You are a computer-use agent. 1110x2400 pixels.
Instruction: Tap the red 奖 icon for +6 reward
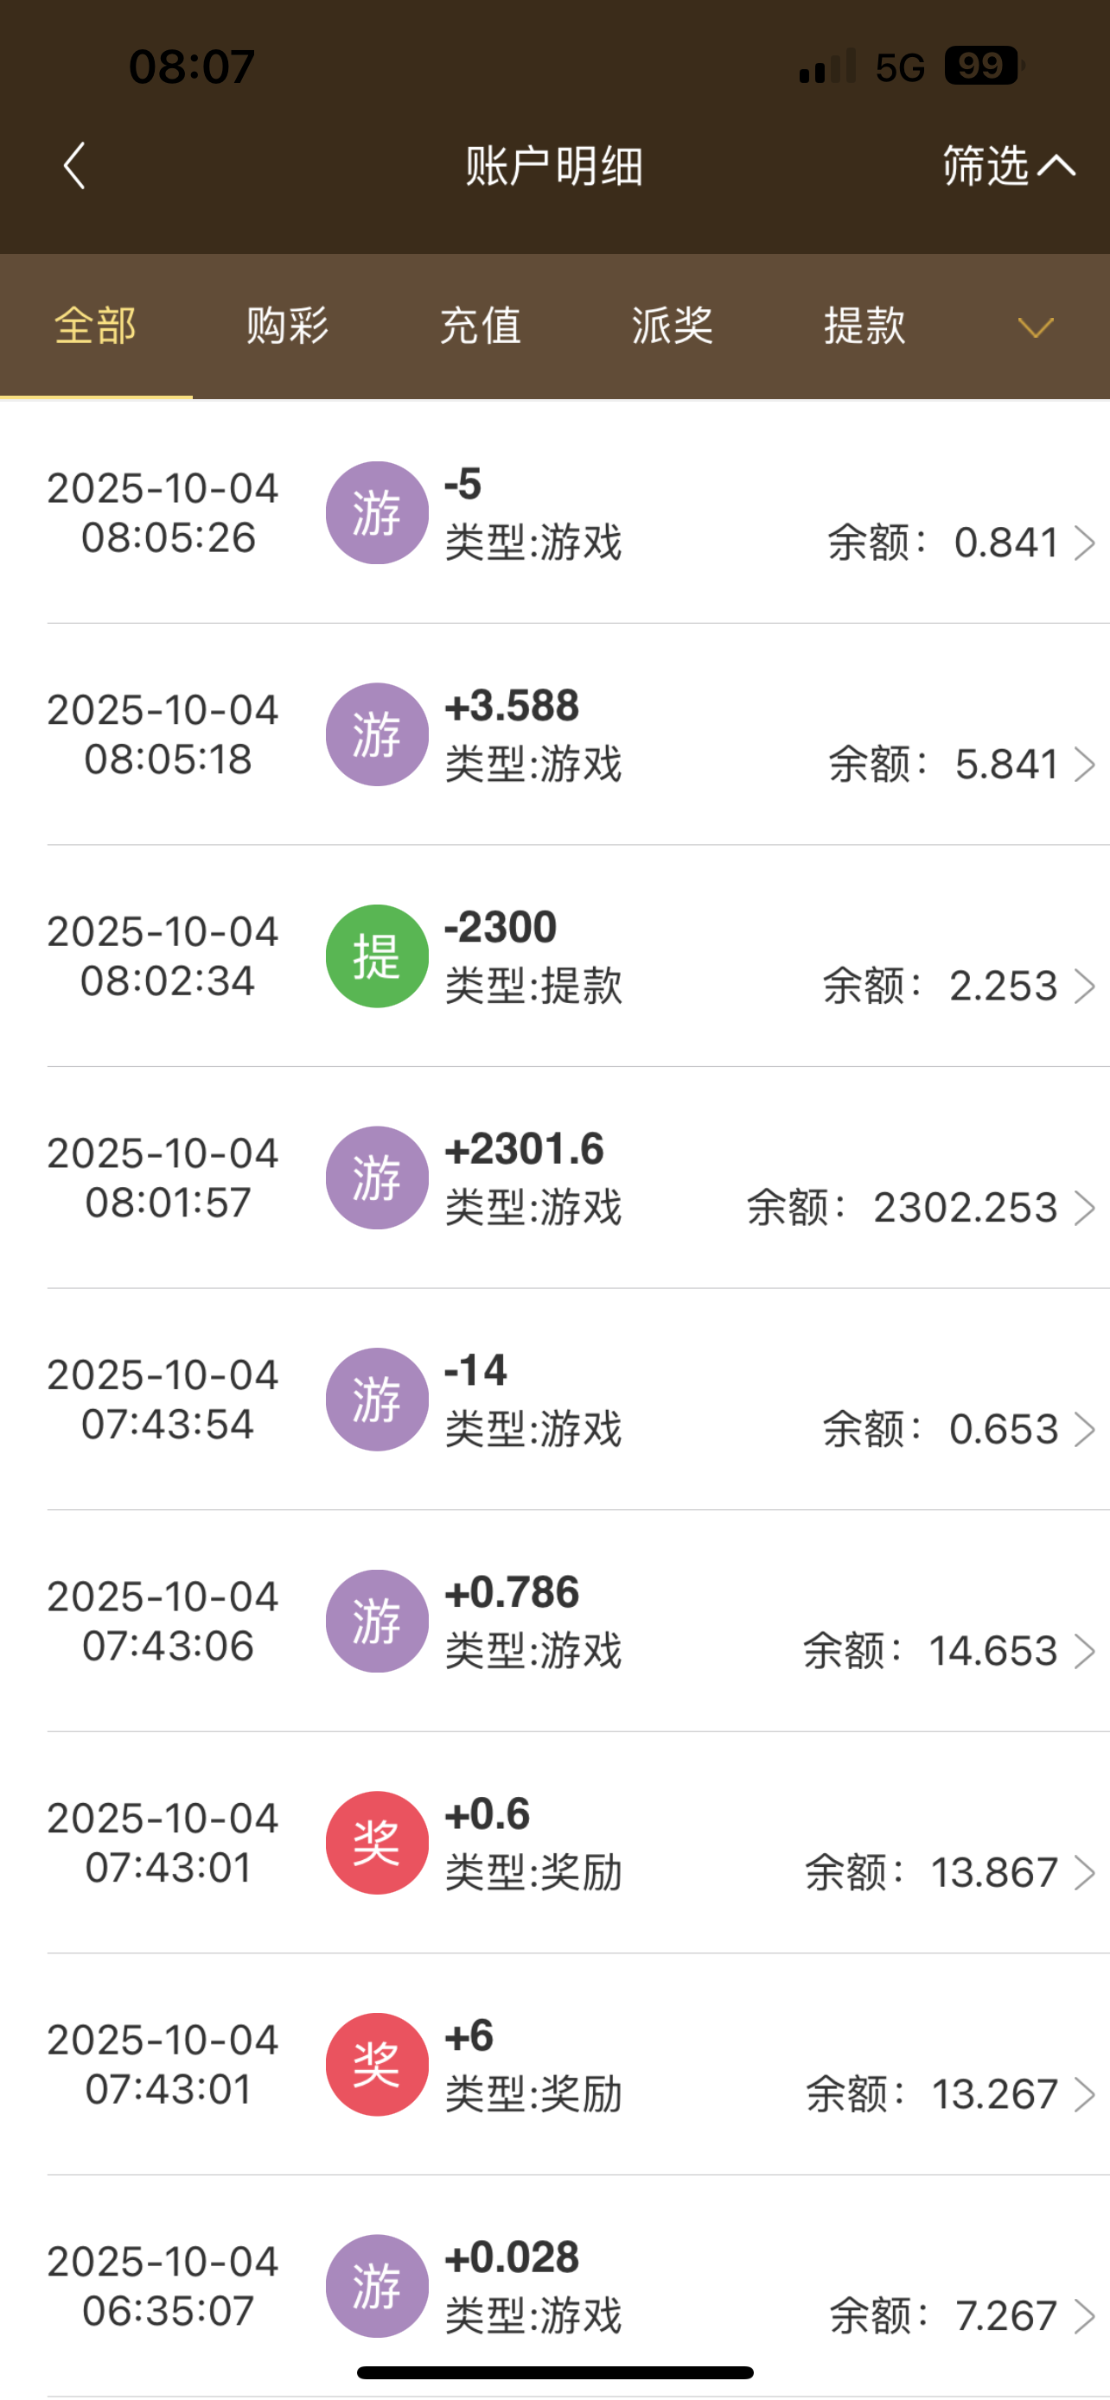point(377,2064)
